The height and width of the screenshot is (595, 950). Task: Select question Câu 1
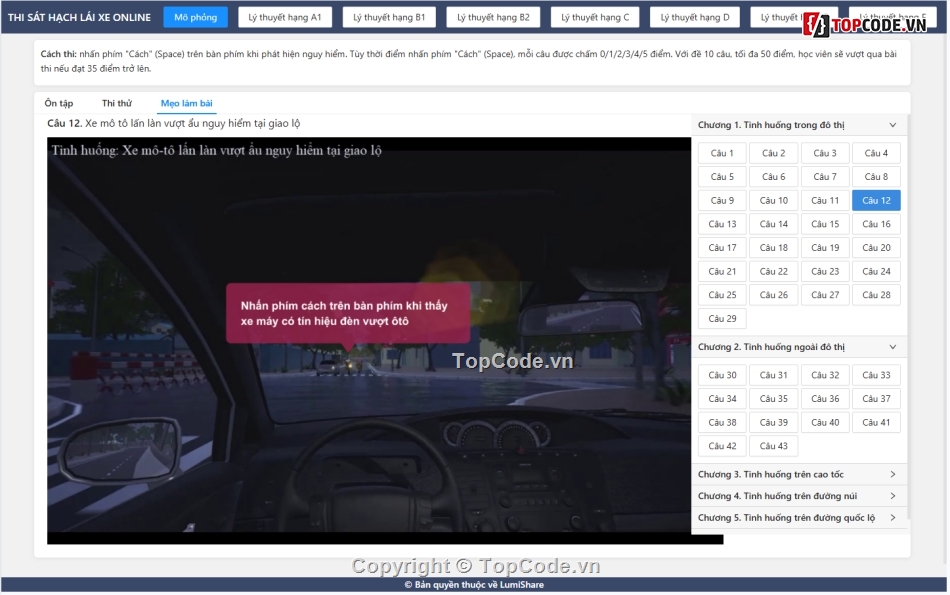722,153
